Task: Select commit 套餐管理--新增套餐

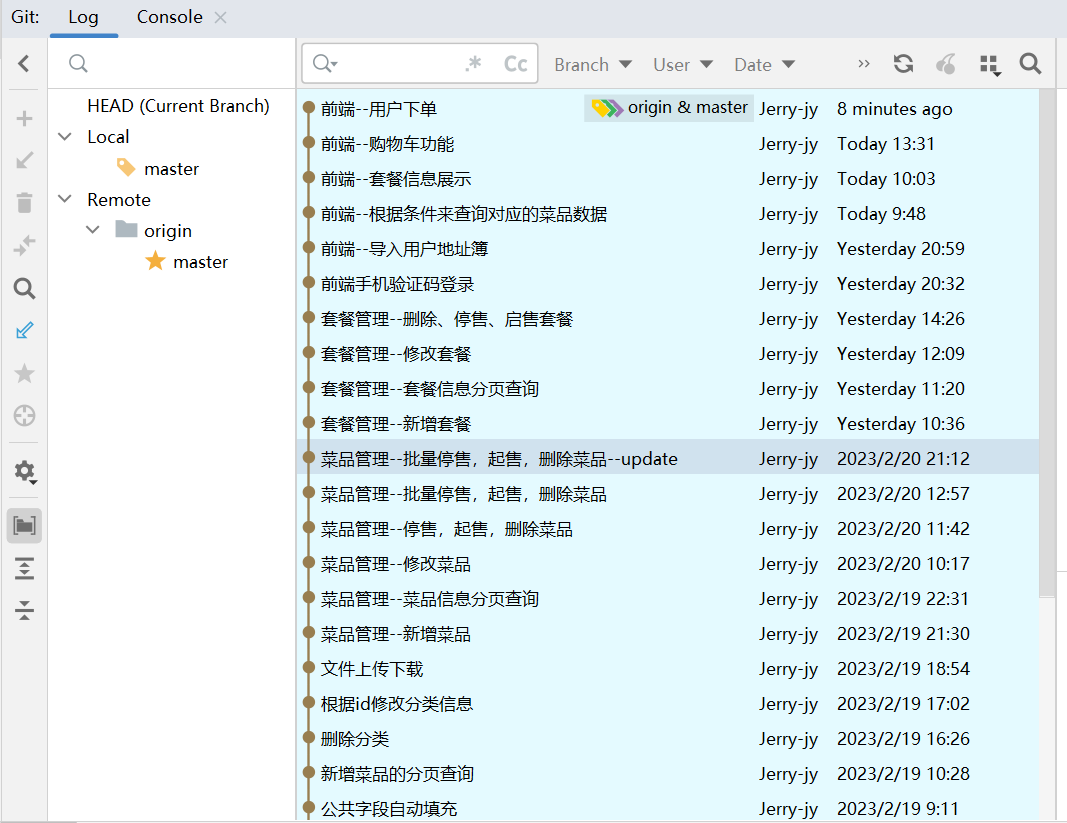Action: 668,424
